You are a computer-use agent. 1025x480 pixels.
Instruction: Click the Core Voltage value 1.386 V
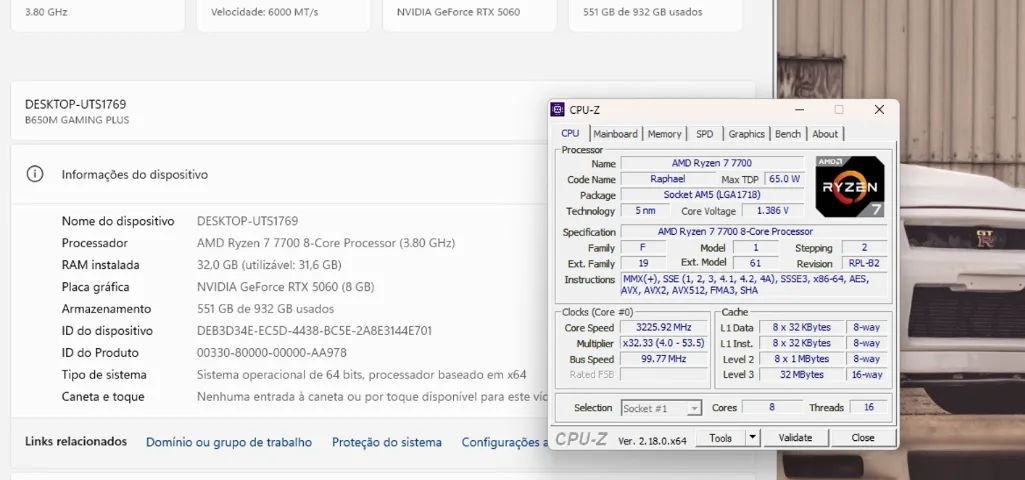(772, 211)
